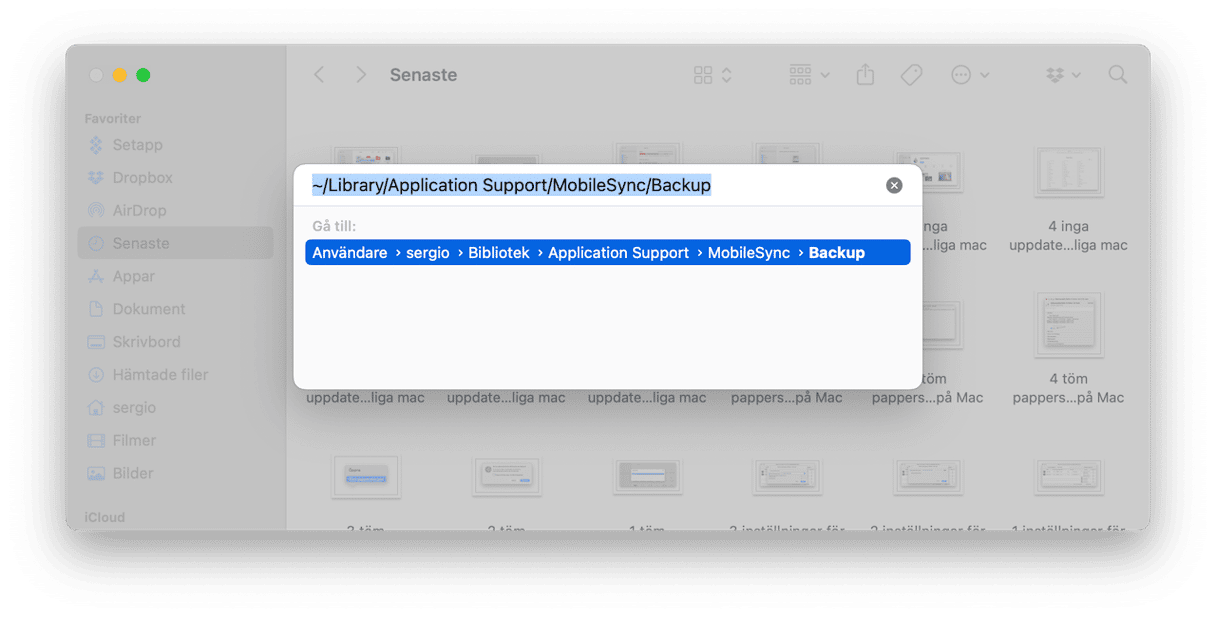The height and width of the screenshot is (617, 1216).
Task: Expand the group-by options dropdown
Action: click(x=809, y=75)
